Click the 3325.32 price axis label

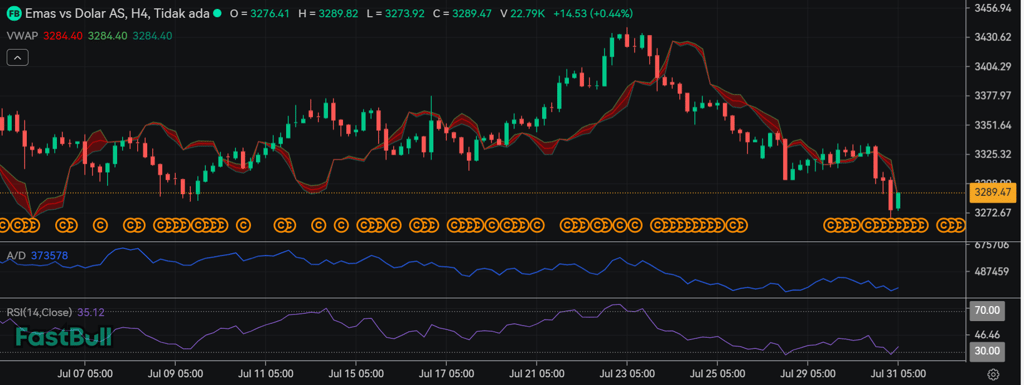coord(992,155)
